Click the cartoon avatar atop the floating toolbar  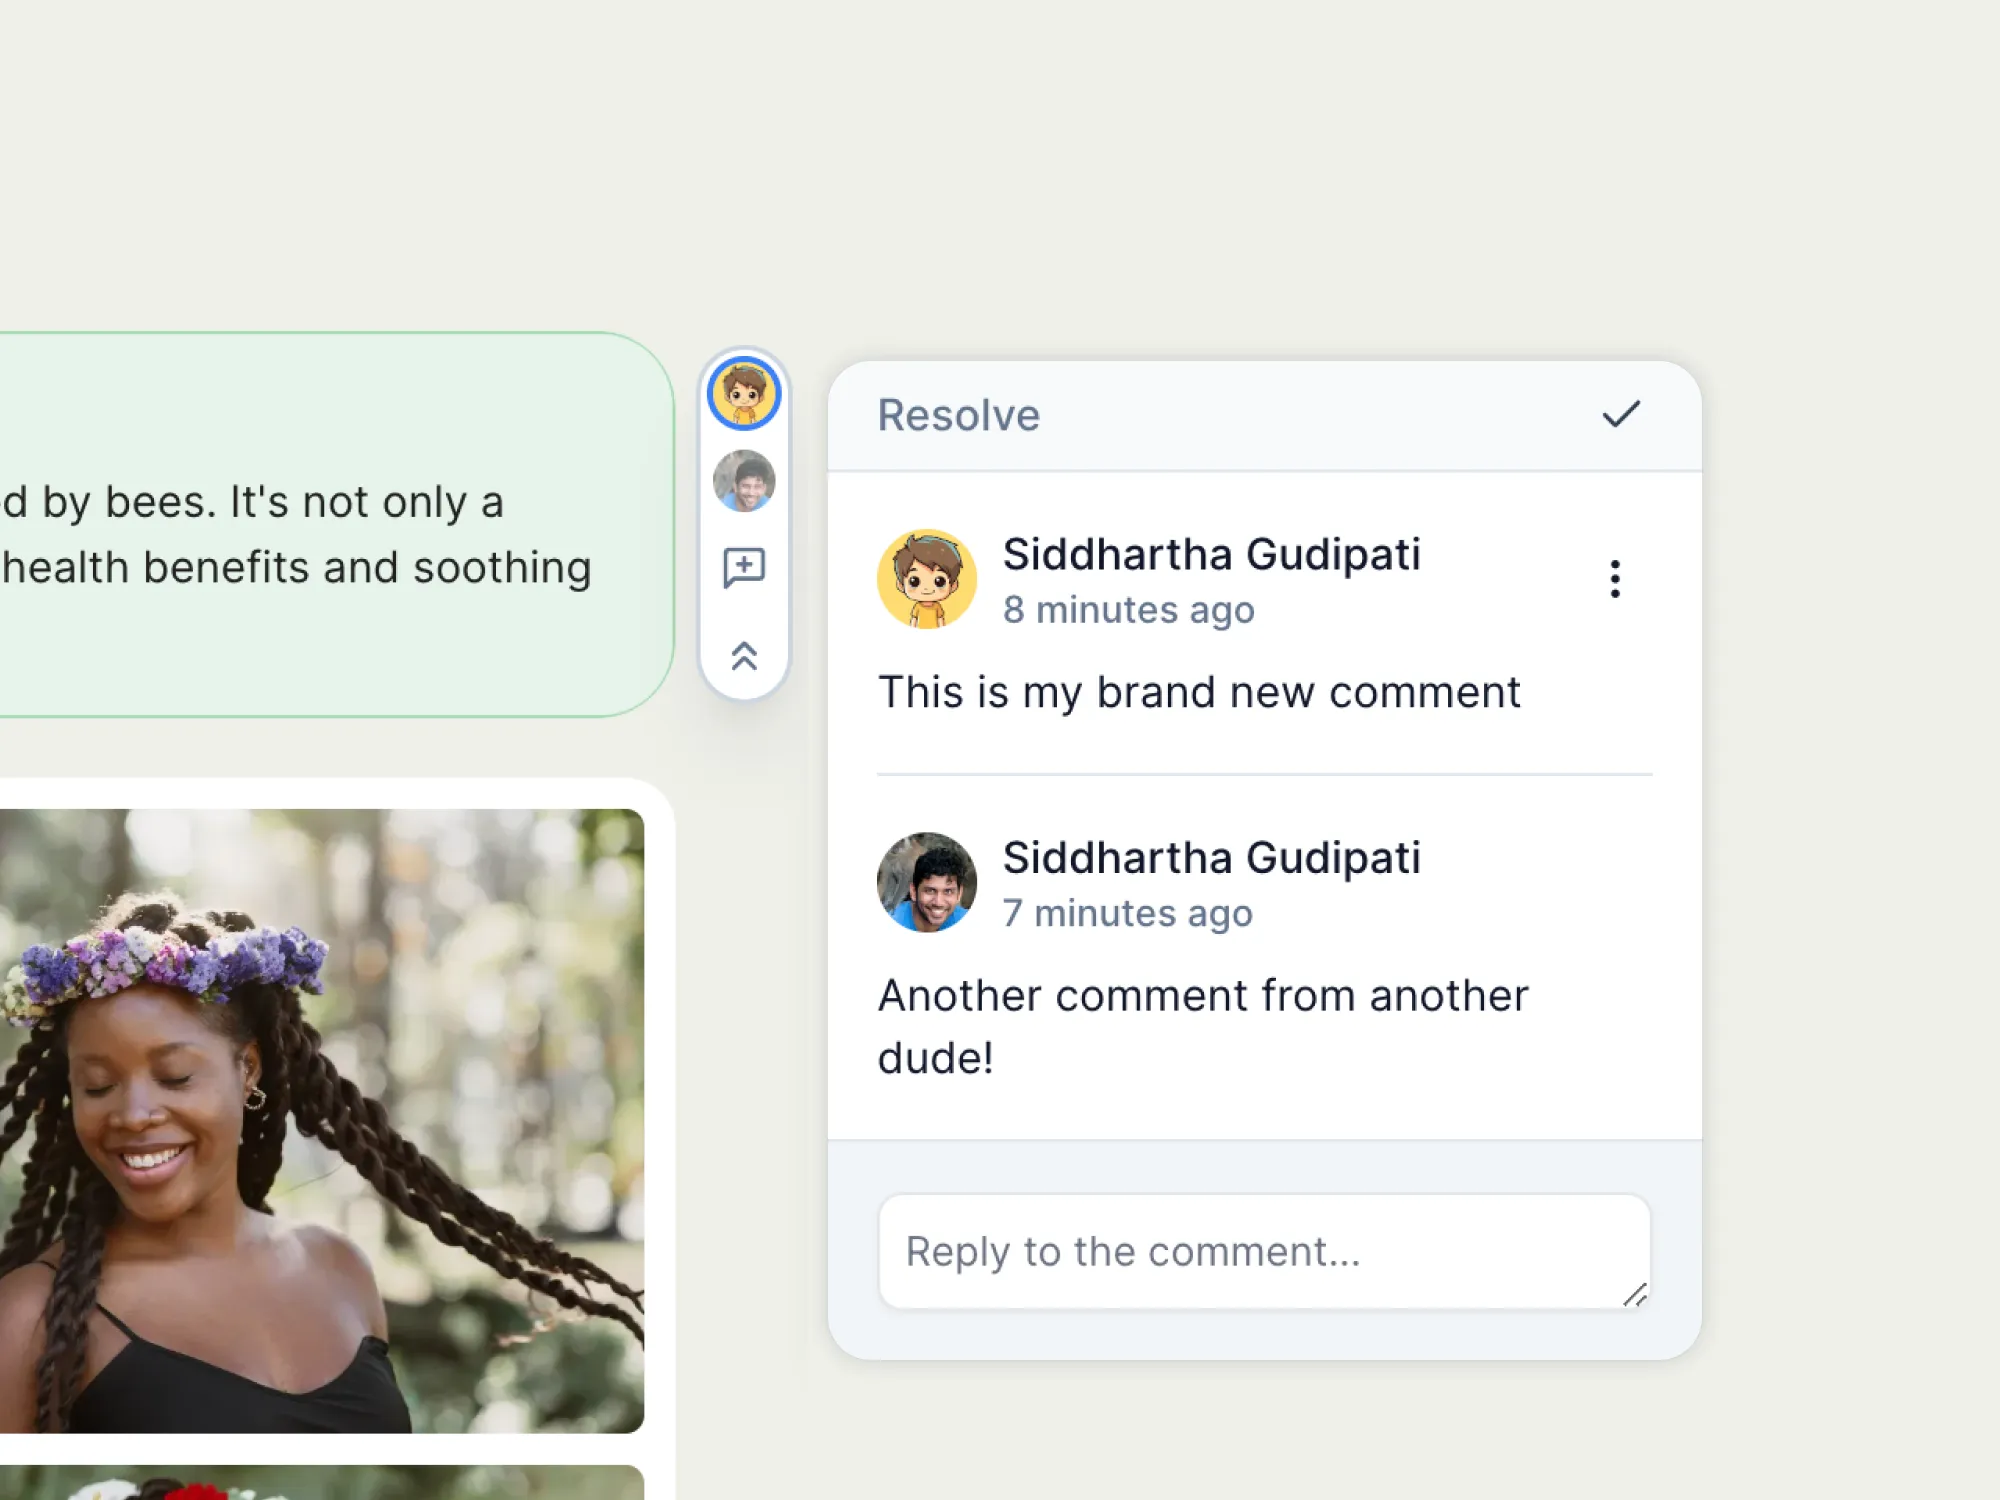745,396
